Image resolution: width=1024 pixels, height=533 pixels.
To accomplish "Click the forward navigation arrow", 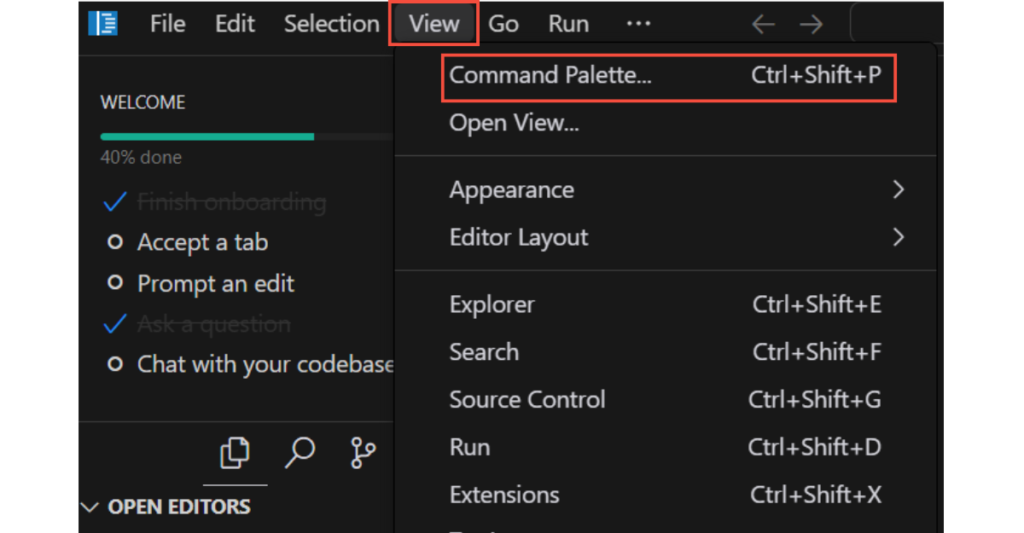I will point(811,24).
